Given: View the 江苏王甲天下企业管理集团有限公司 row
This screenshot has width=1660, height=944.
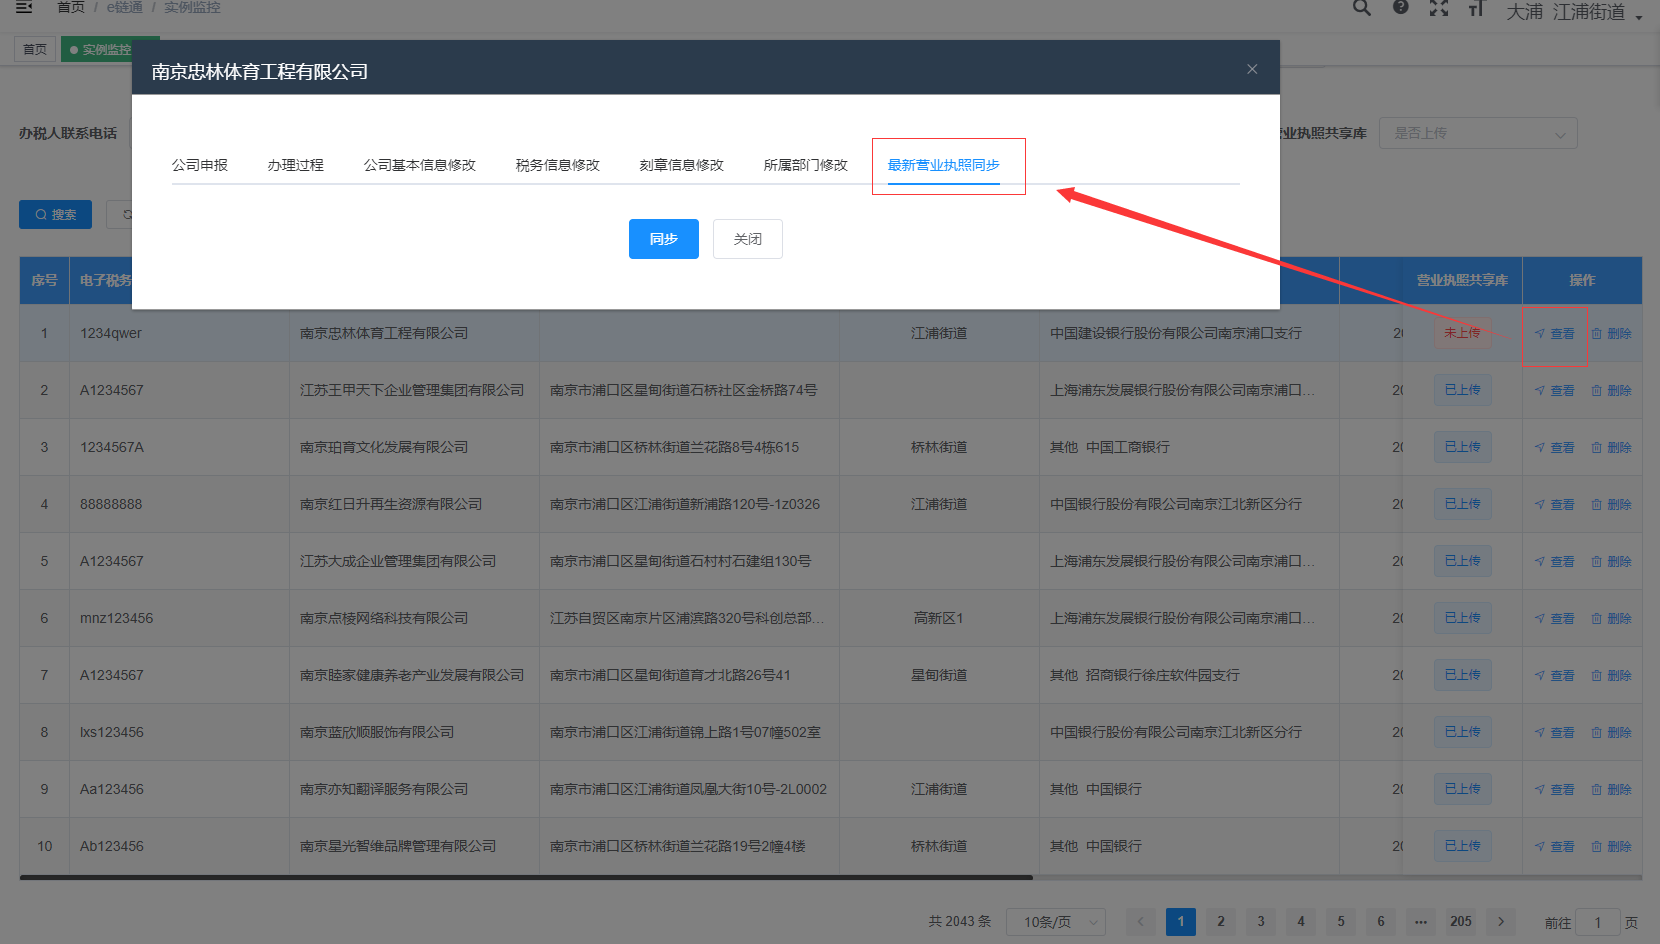Looking at the screenshot, I should click(x=1555, y=391).
